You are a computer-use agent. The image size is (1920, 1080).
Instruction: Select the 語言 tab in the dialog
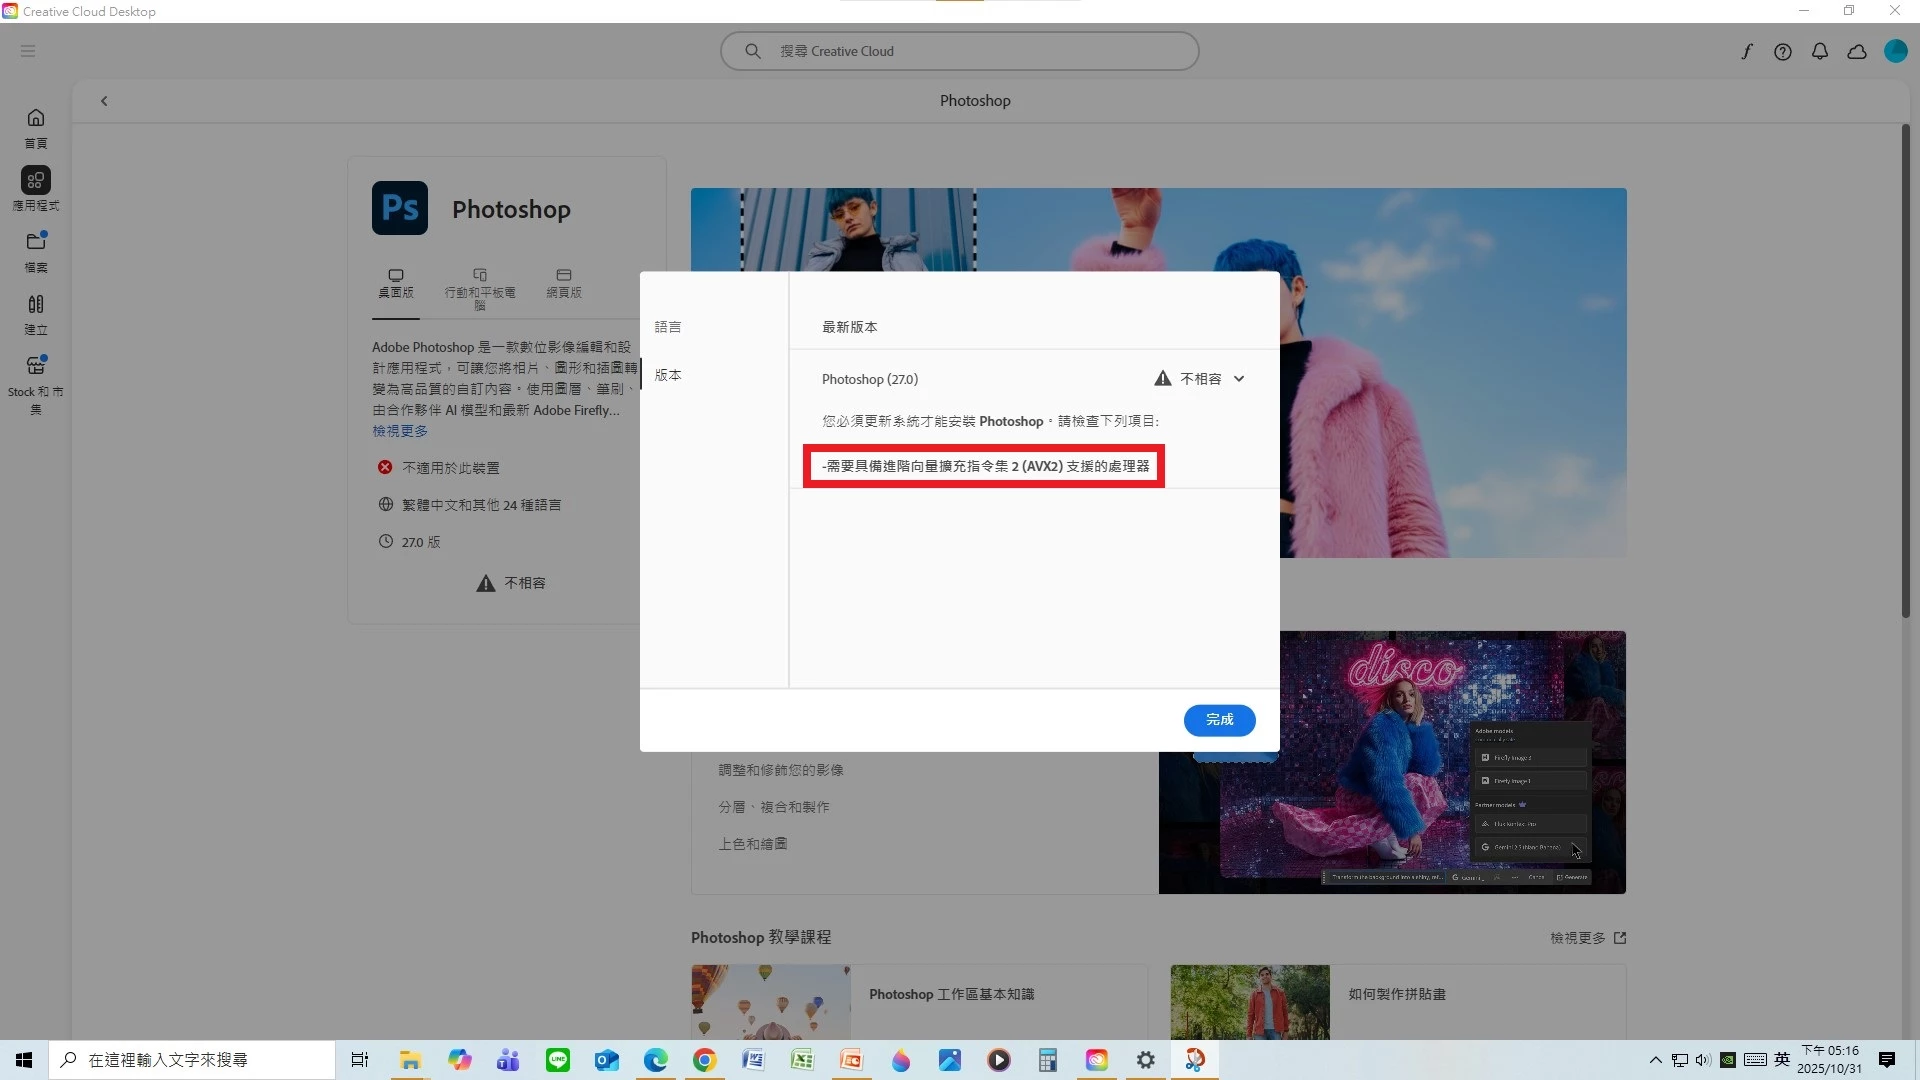point(668,327)
